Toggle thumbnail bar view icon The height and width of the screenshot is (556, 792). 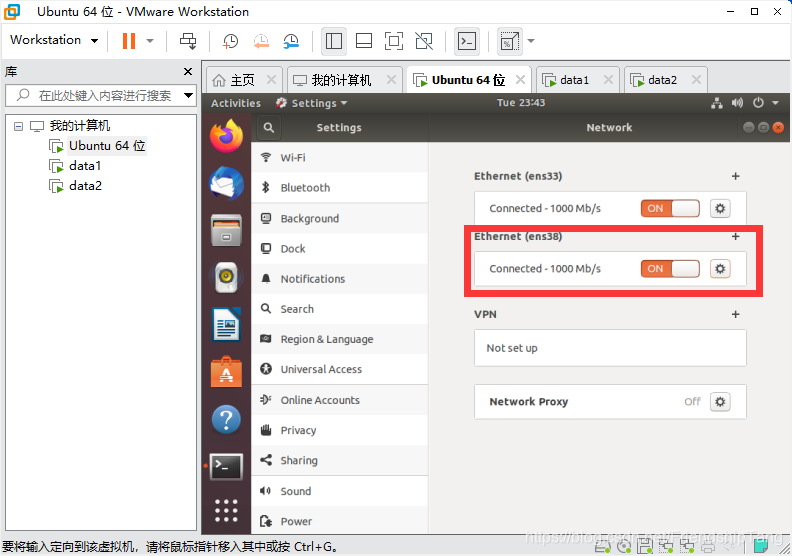(364, 41)
